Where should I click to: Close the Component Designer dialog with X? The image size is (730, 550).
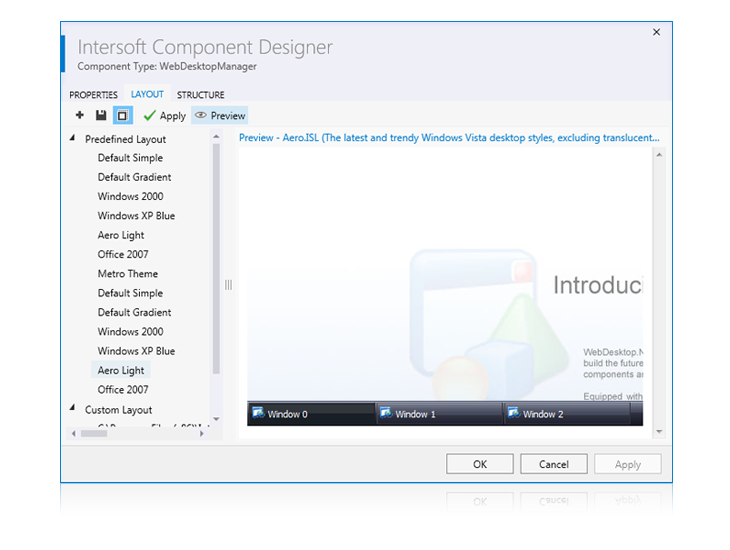[x=656, y=32]
